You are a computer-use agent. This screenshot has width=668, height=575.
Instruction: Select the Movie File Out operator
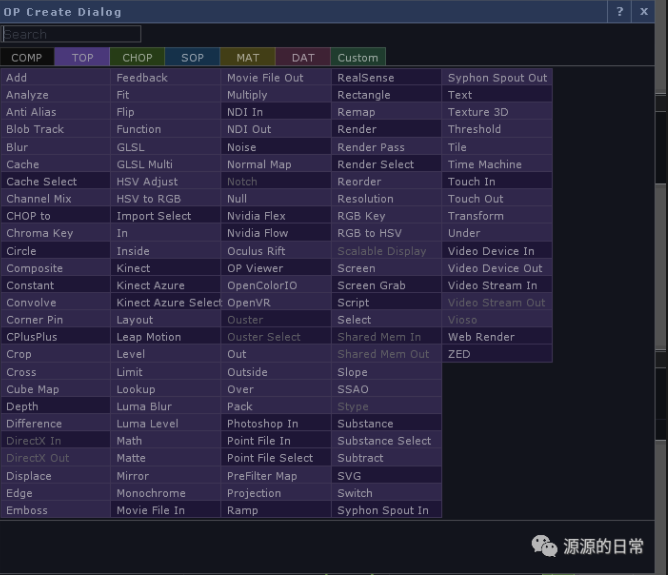click(x=276, y=78)
